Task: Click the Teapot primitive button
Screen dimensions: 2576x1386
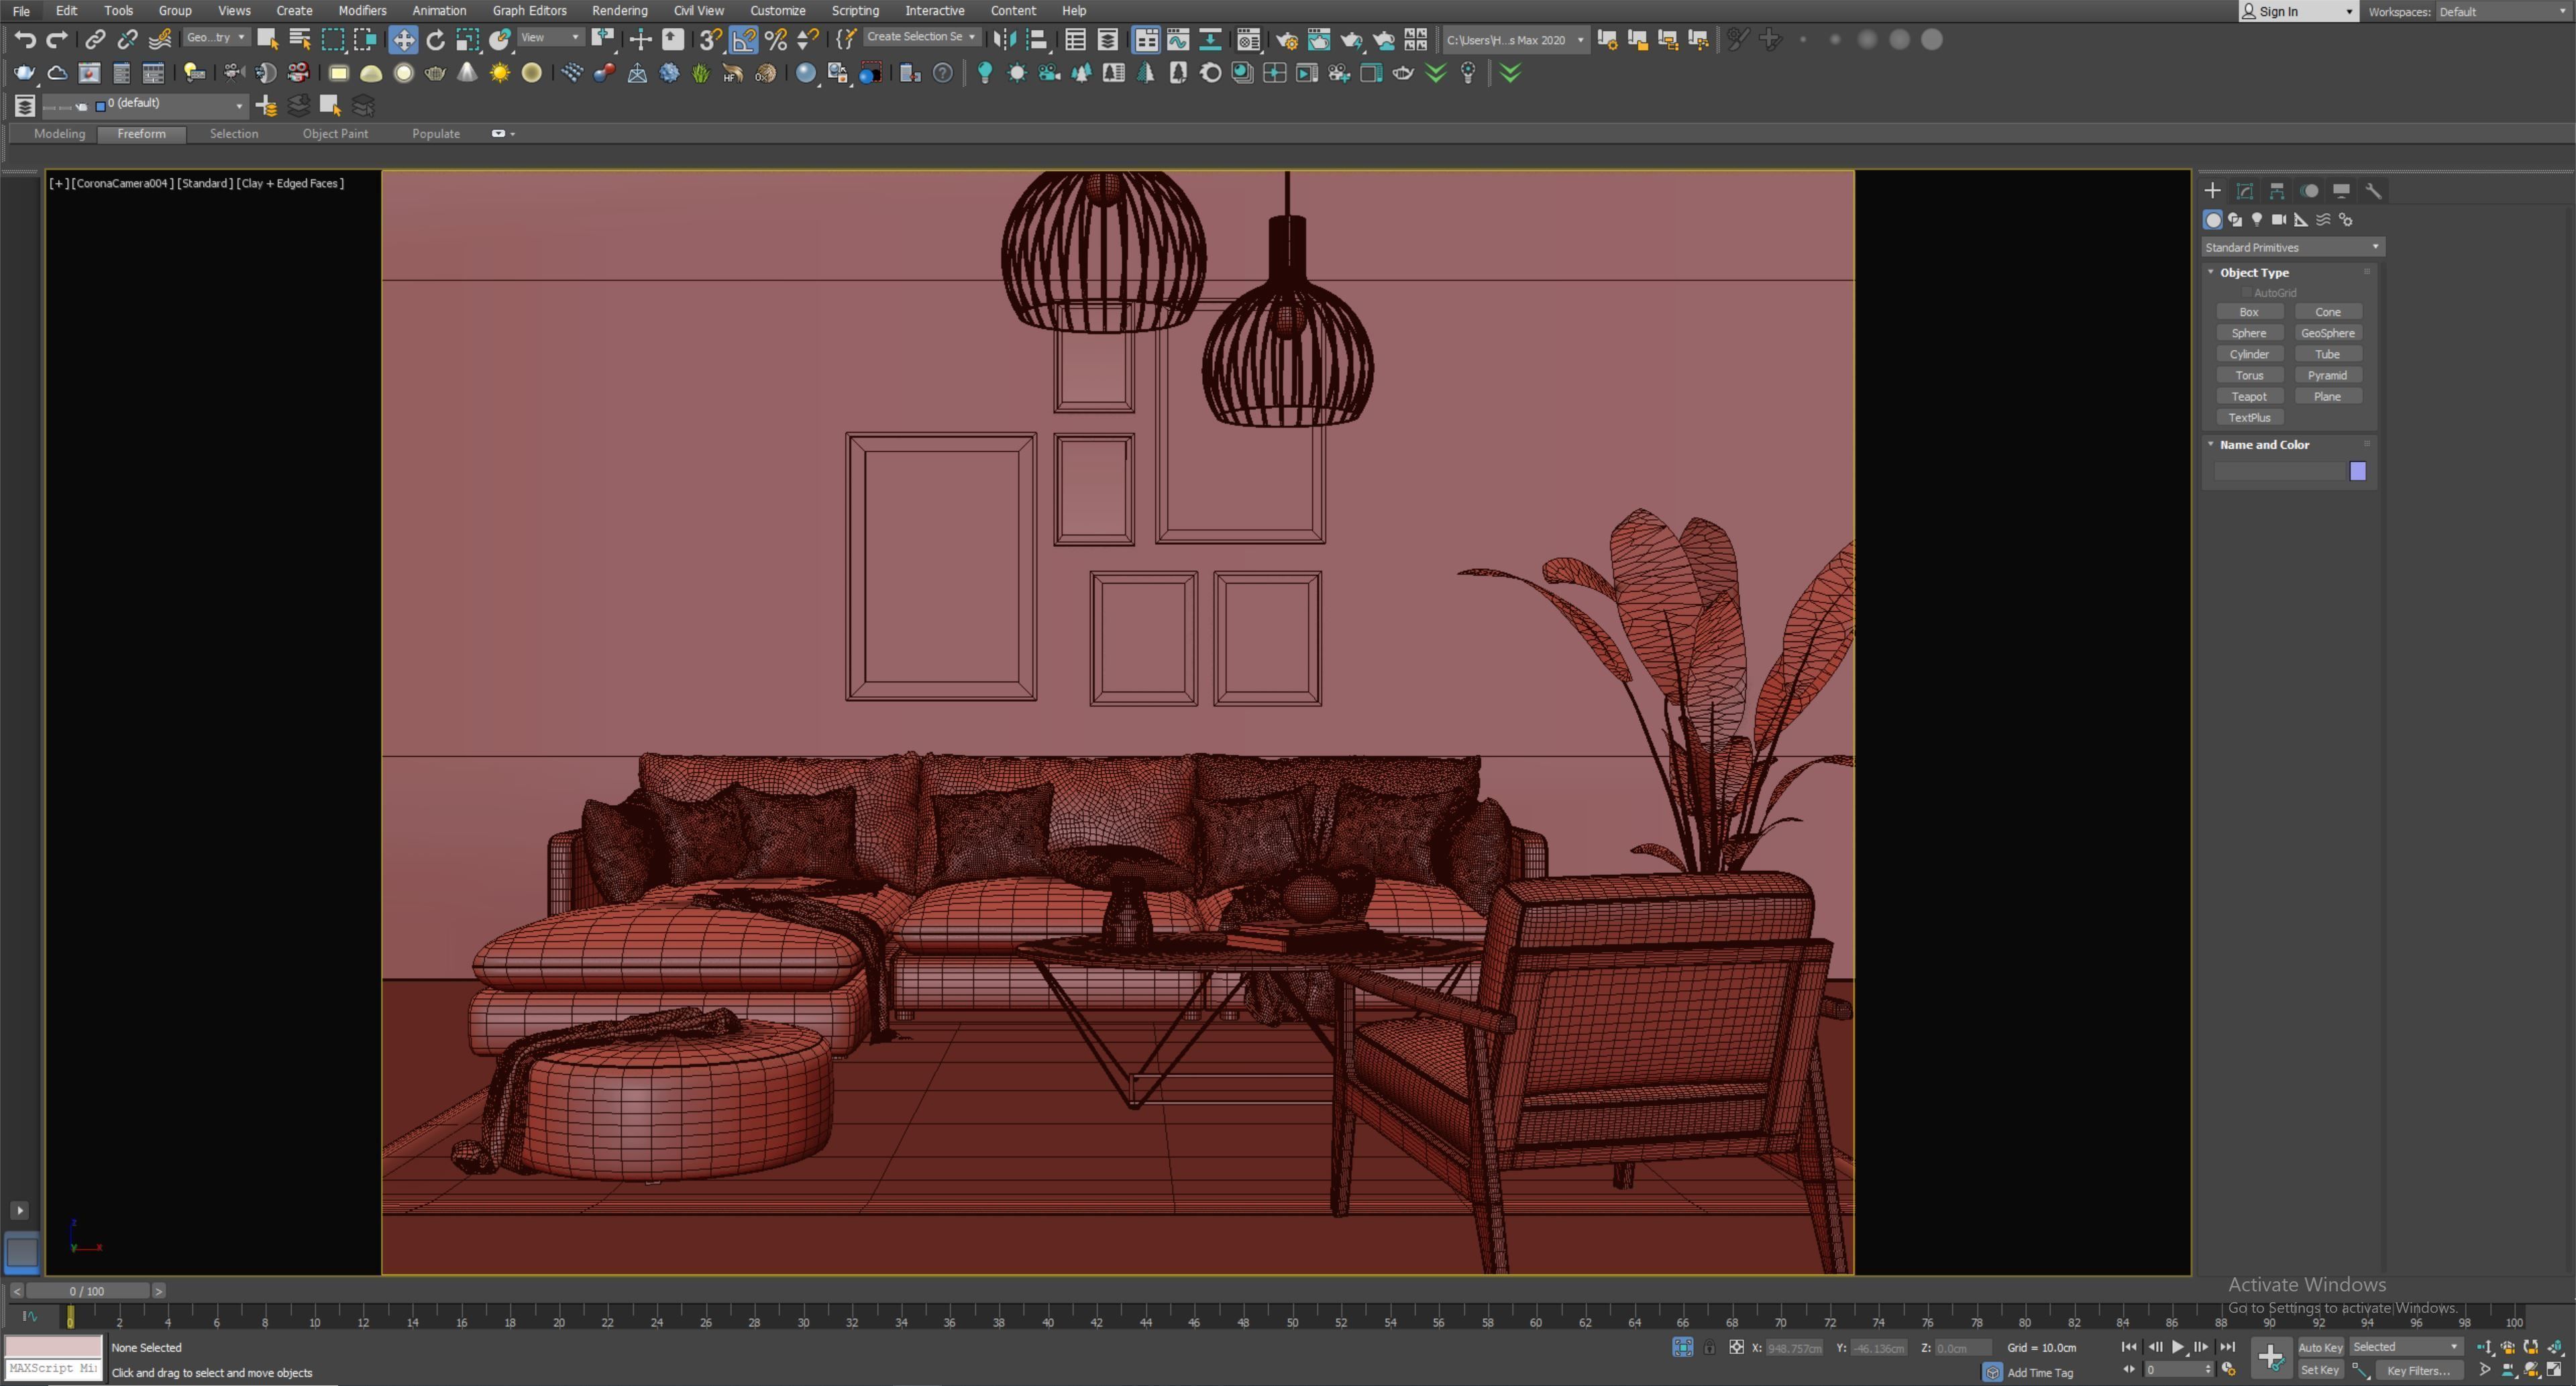Action: click(x=2249, y=397)
